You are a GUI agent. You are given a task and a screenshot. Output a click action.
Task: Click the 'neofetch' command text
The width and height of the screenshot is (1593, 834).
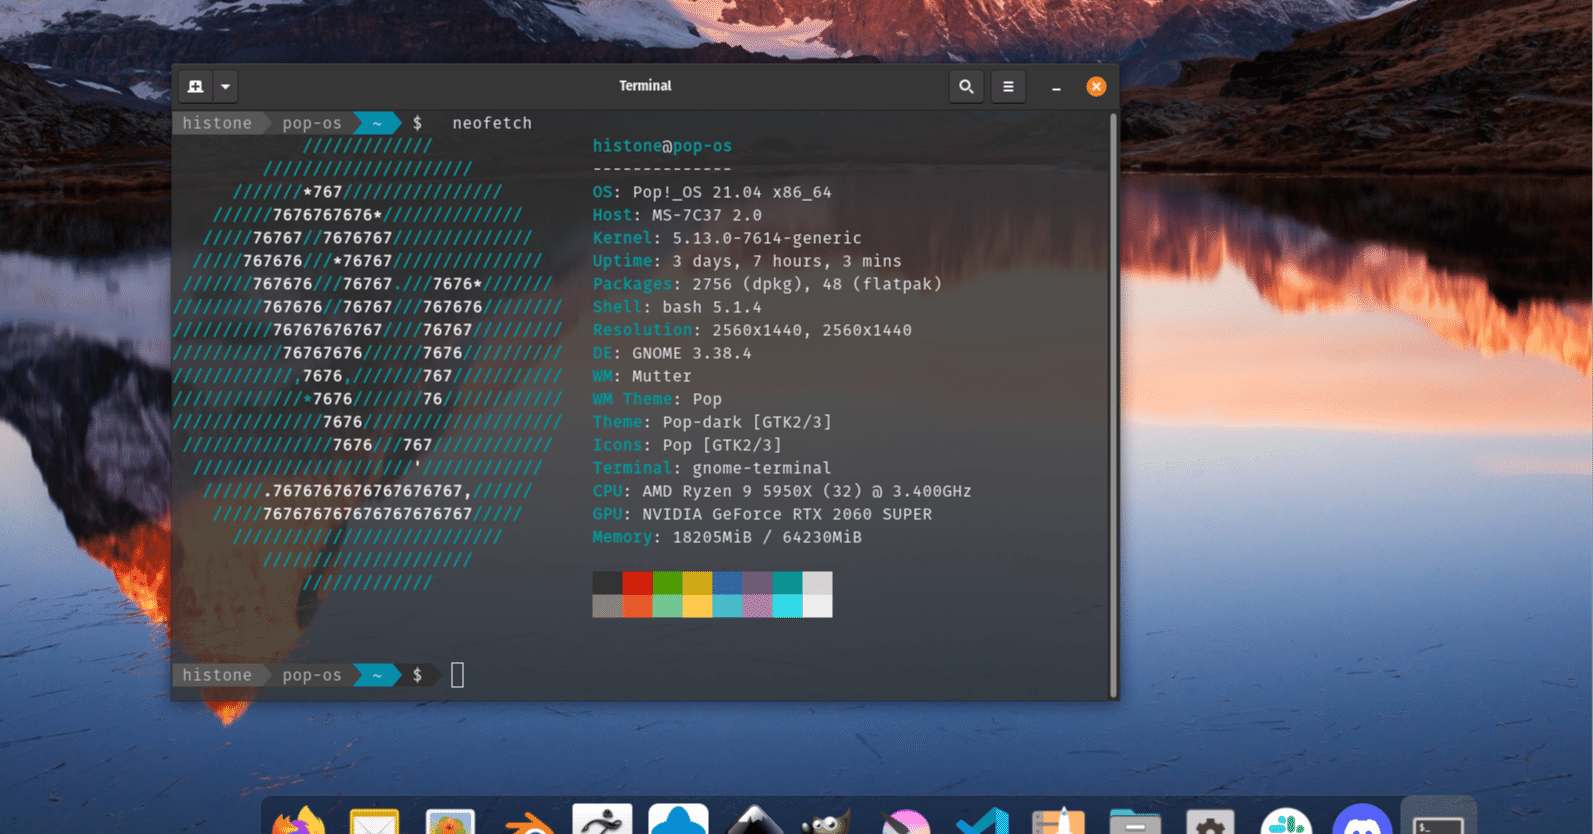pyautogui.click(x=492, y=123)
